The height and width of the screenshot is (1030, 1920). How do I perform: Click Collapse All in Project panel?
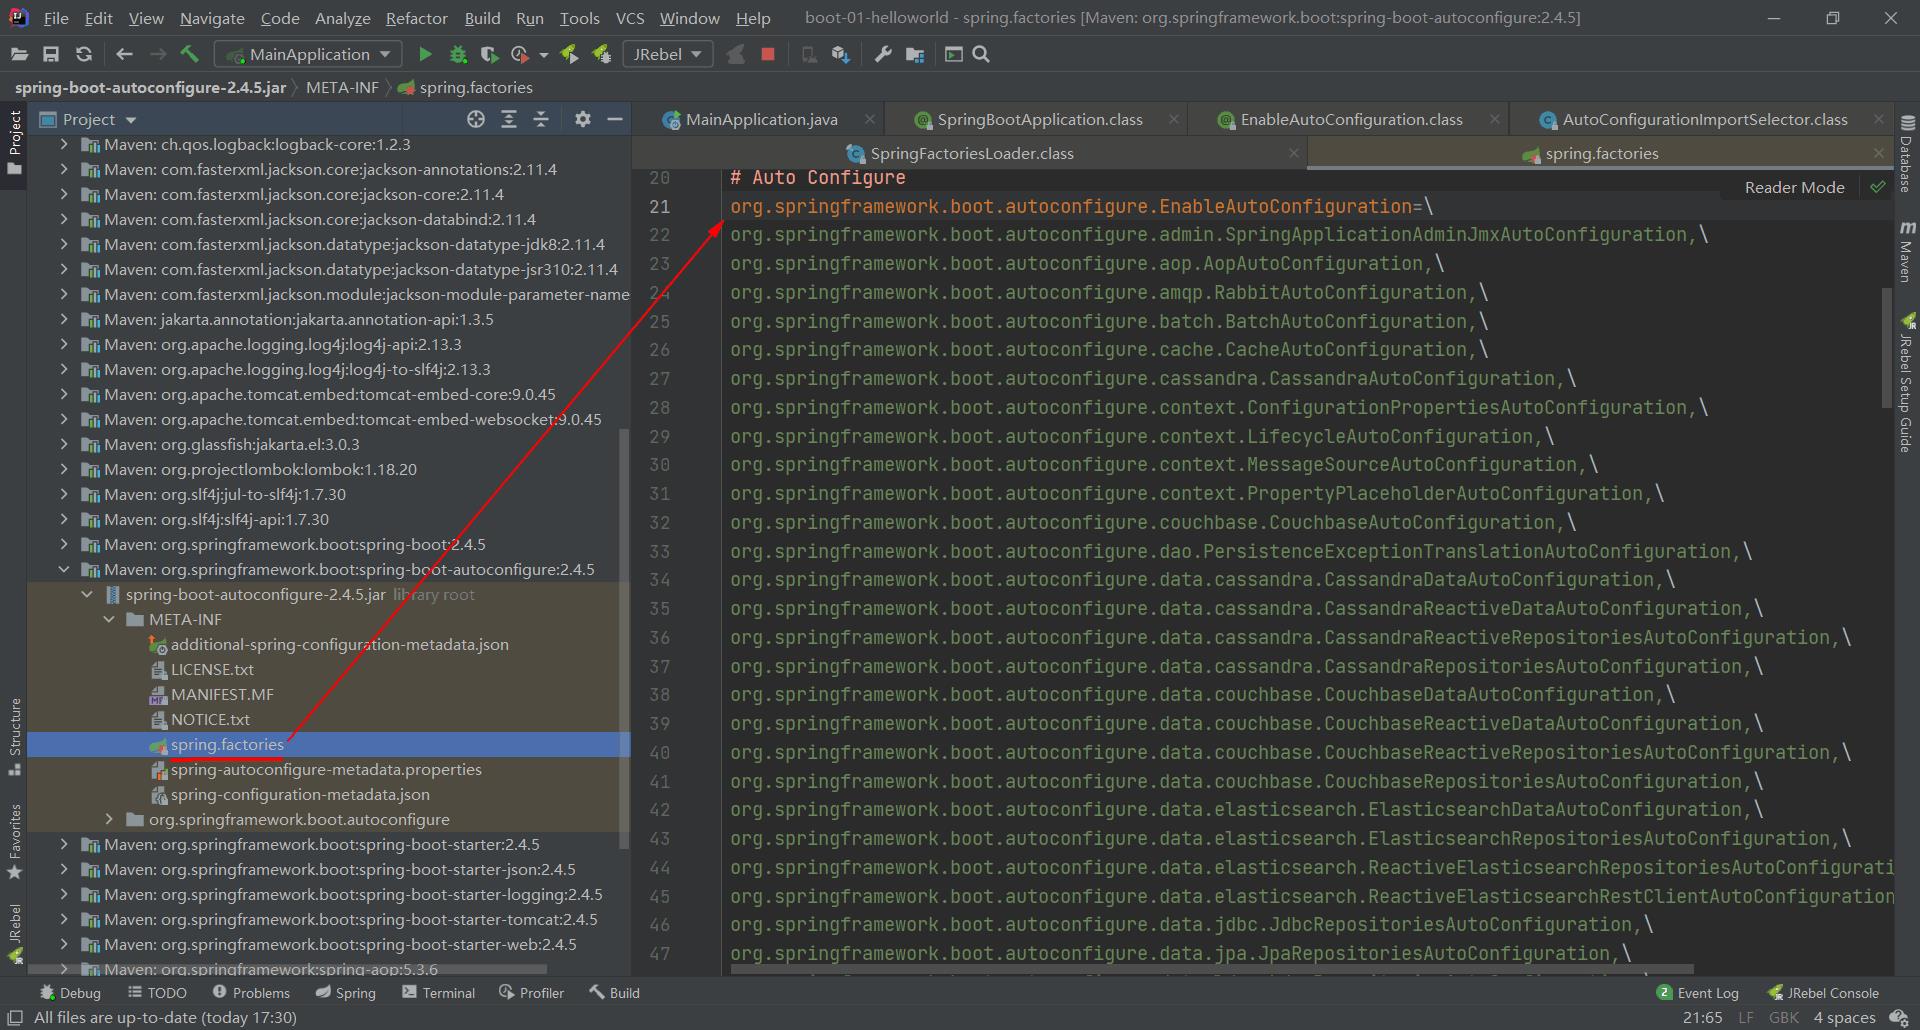[541, 119]
